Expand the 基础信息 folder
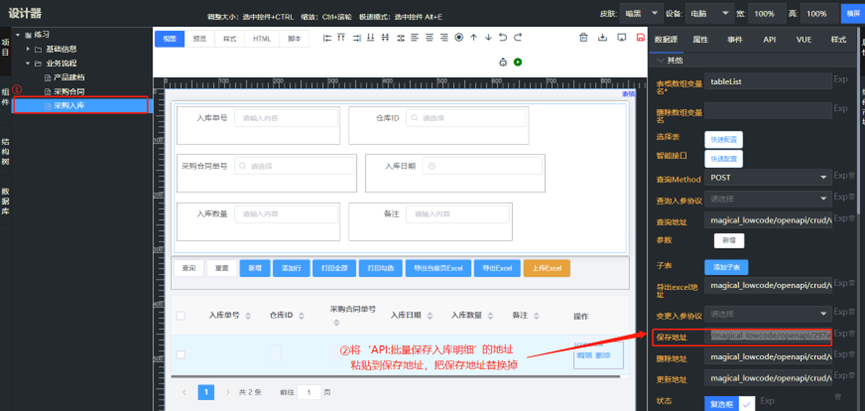 28,49
